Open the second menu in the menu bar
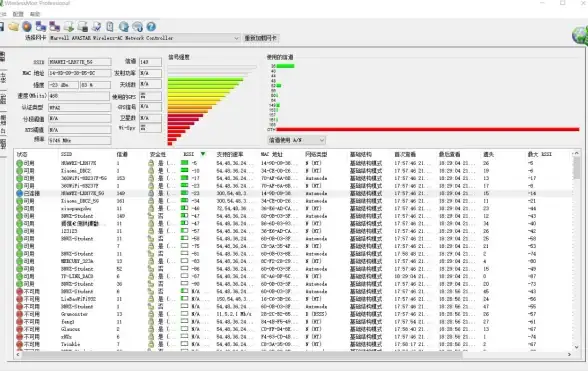Image resolution: width=588 pixels, height=371 pixels. pyautogui.click(x=18, y=14)
